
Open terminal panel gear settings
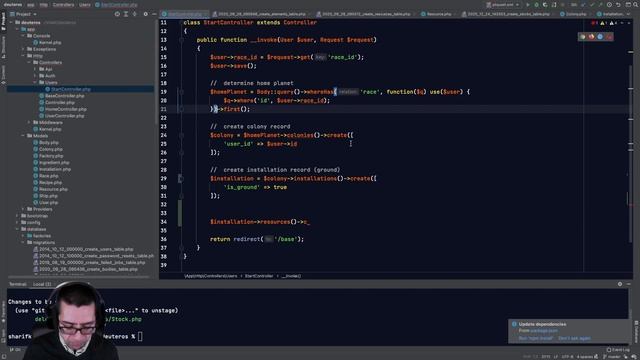pos(620,284)
